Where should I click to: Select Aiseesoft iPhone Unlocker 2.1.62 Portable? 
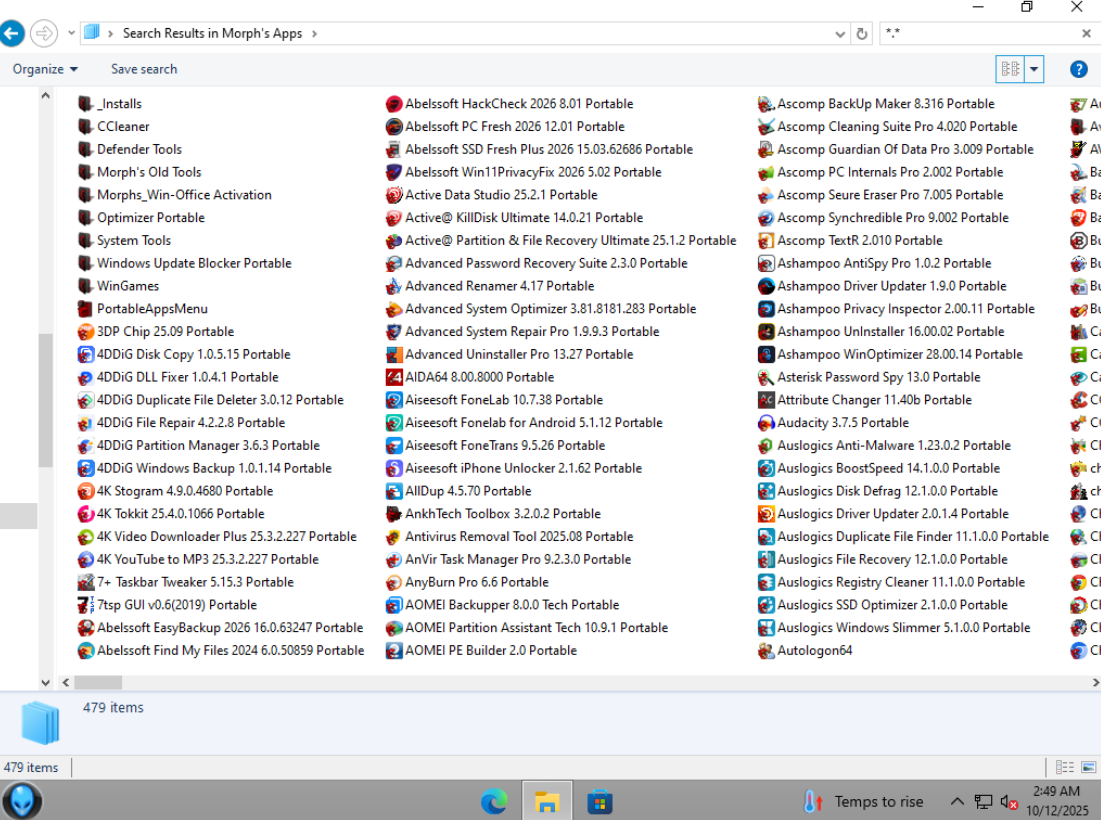514,468
